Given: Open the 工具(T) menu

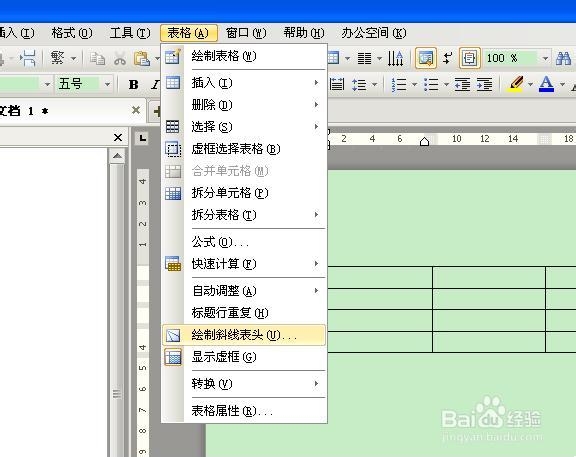Looking at the screenshot, I should (130, 33).
